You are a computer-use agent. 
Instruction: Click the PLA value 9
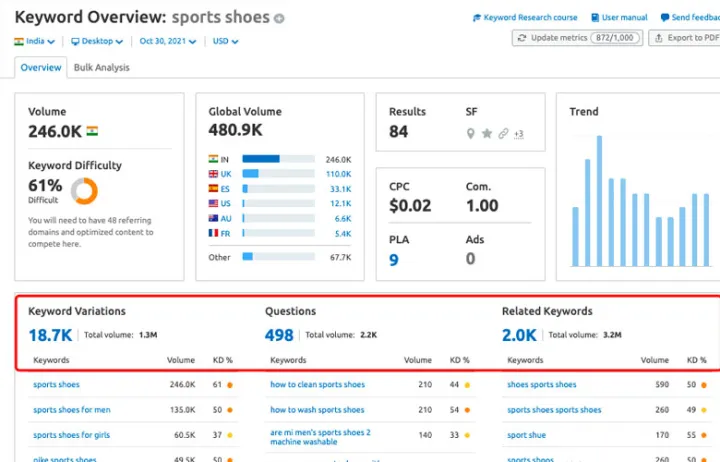(x=394, y=260)
